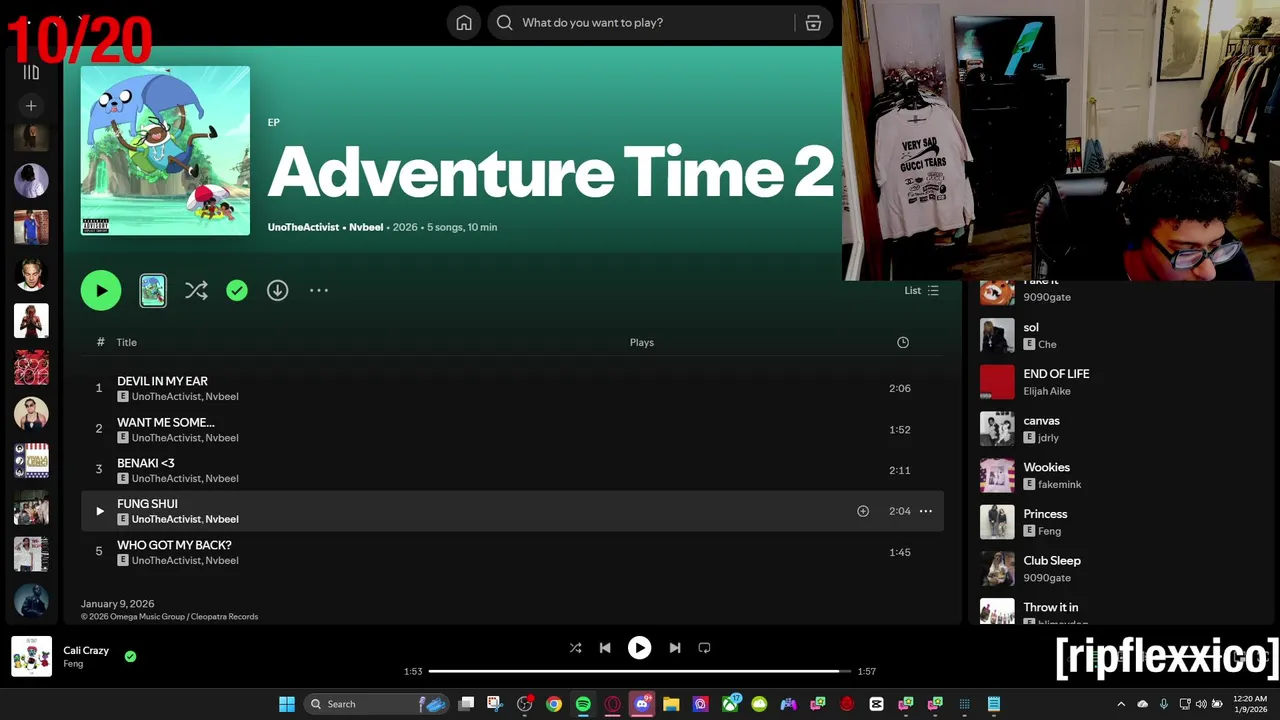1280x720 pixels.
Task: Open the List view options dropdown
Action: (922, 290)
